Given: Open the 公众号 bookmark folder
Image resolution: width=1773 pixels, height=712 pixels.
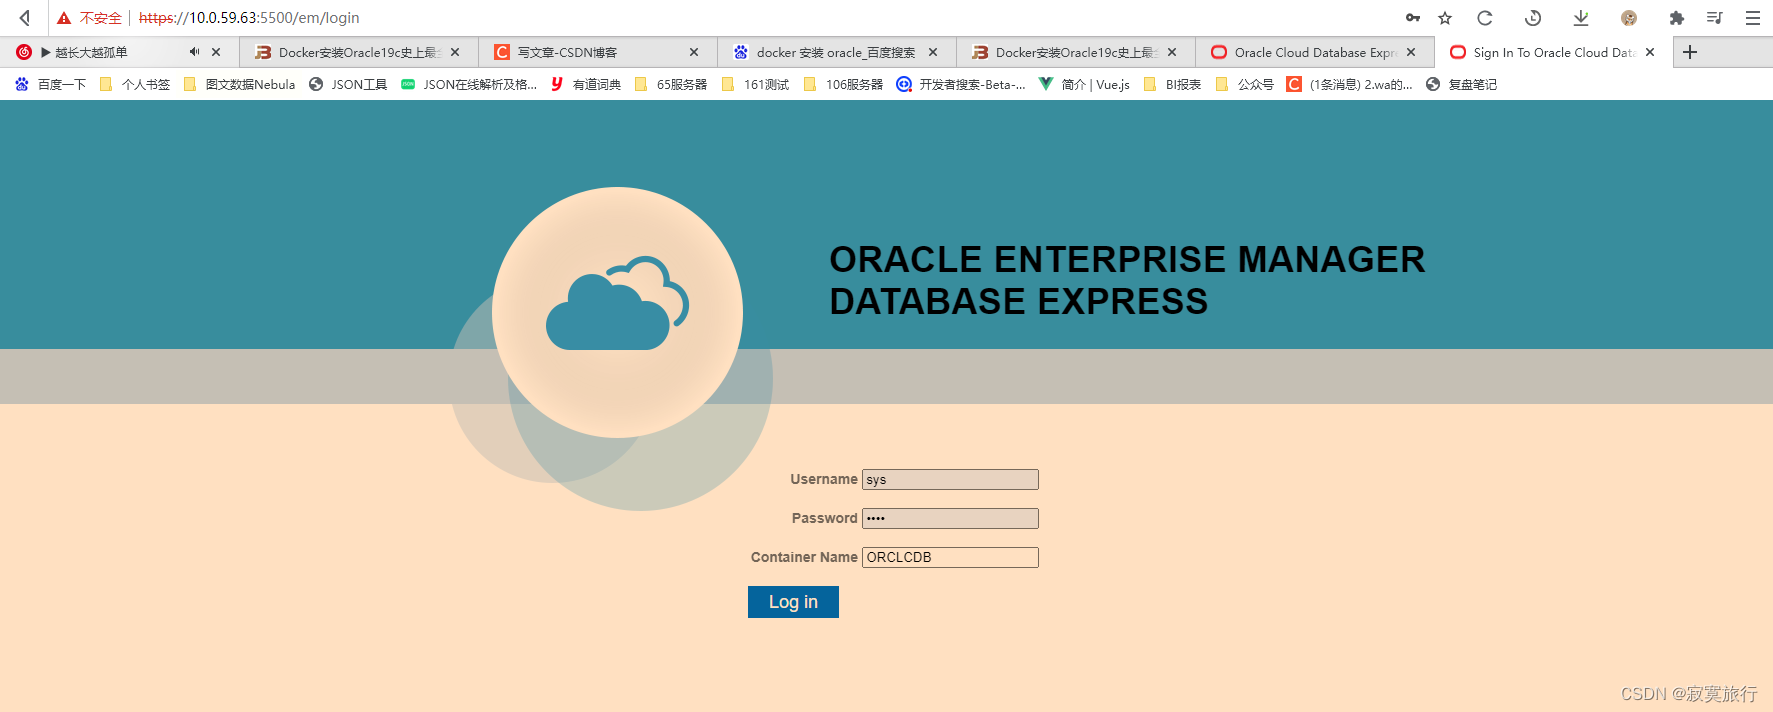Looking at the screenshot, I should (1244, 84).
